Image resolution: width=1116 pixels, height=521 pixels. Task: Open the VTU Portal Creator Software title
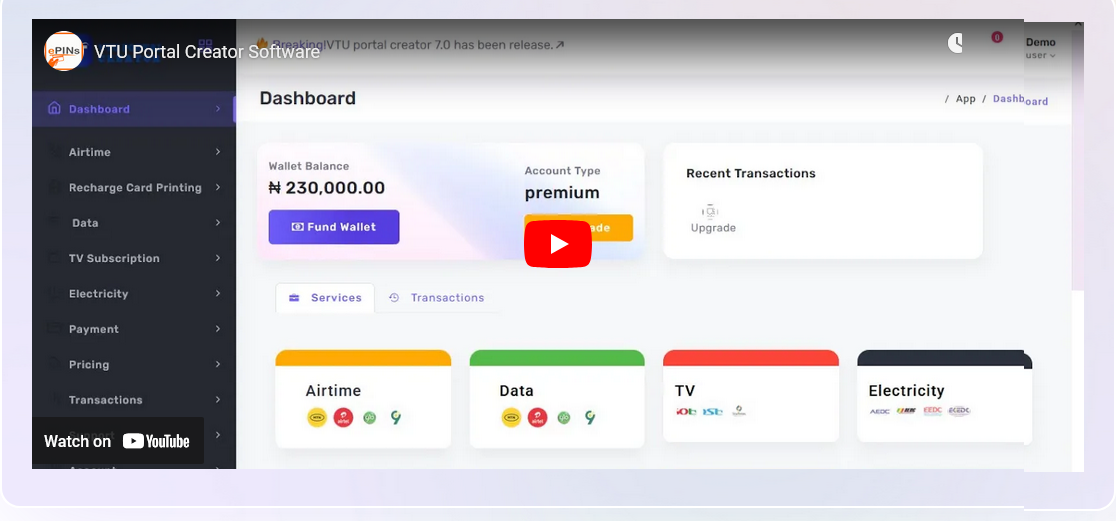pos(207,52)
